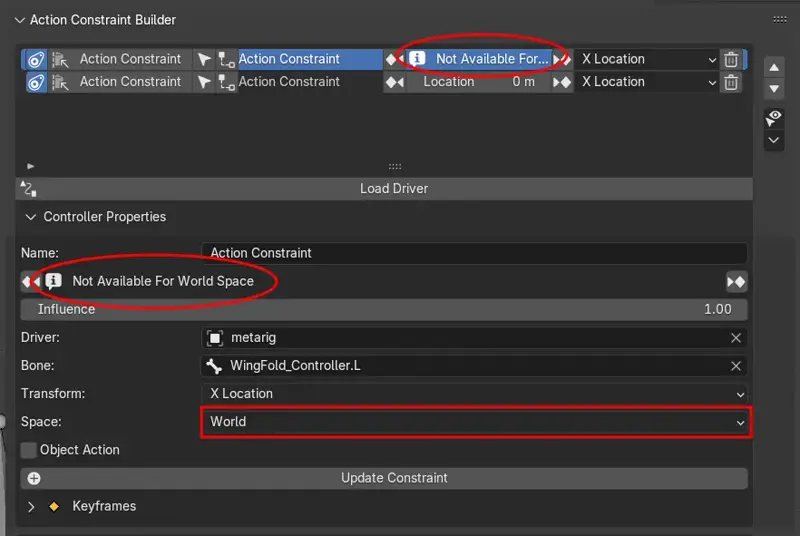The image size is (800, 536).
Task: Open the Space dropdown set to World
Action: pyautogui.click(x=475, y=422)
